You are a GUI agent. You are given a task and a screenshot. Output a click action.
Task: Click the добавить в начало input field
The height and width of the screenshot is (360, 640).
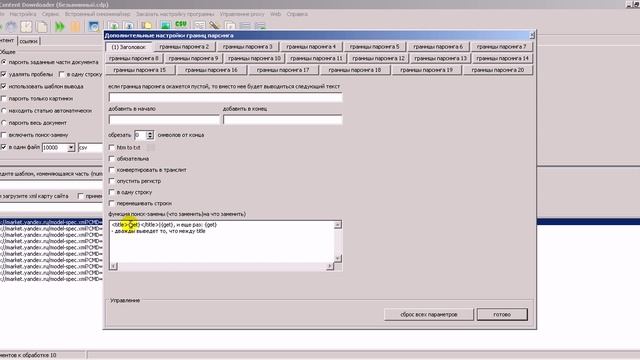click(x=164, y=120)
